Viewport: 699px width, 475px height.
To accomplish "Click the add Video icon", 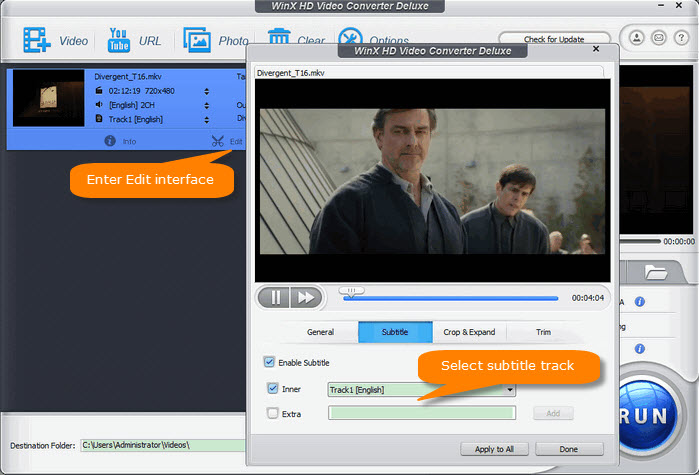I will [x=37, y=40].
